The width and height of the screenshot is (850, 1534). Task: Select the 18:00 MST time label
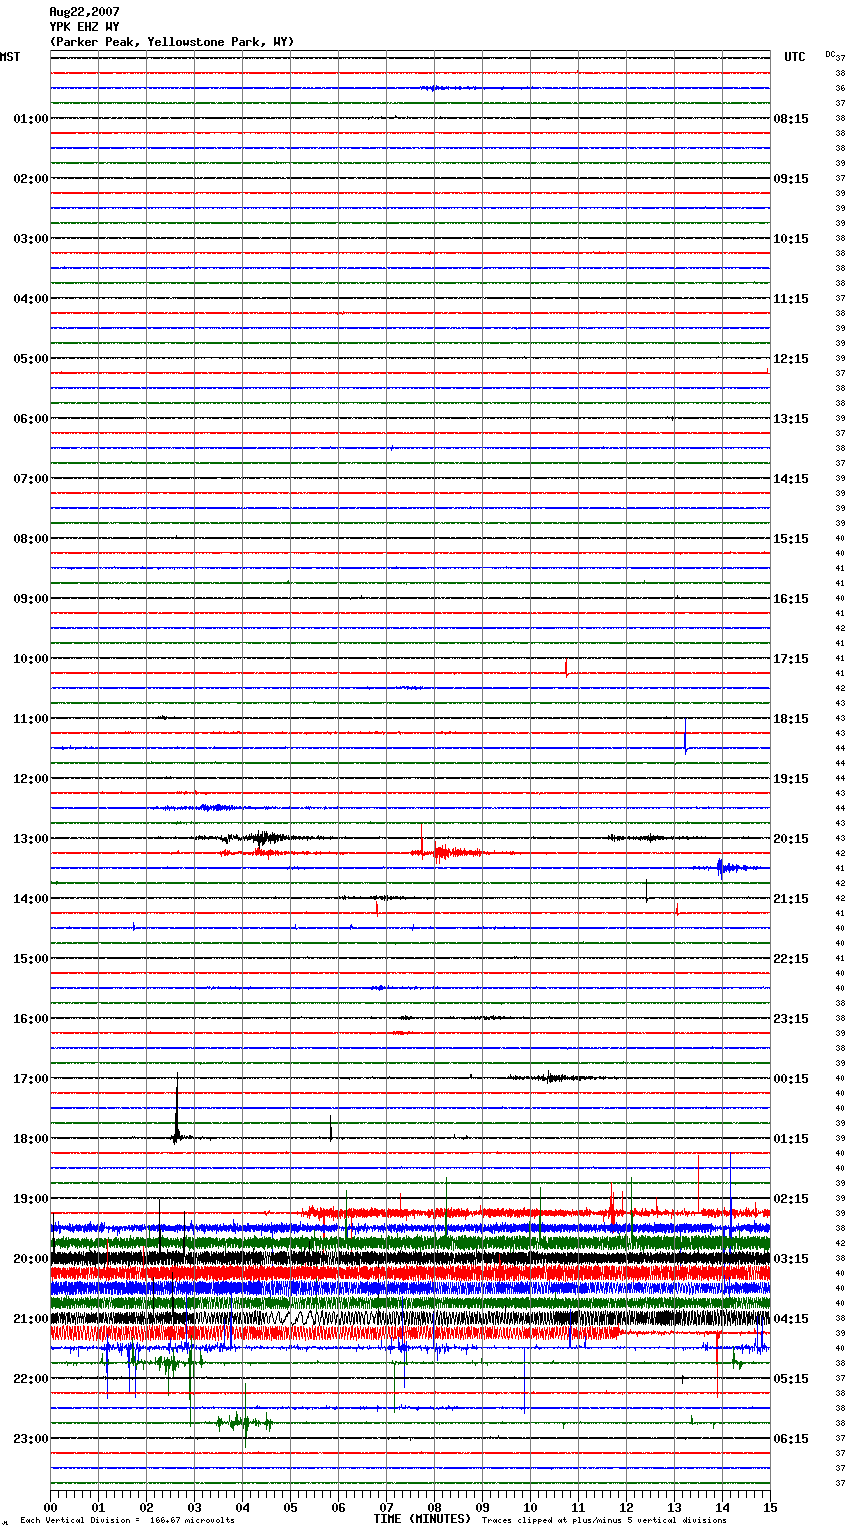coord(30,1139)
